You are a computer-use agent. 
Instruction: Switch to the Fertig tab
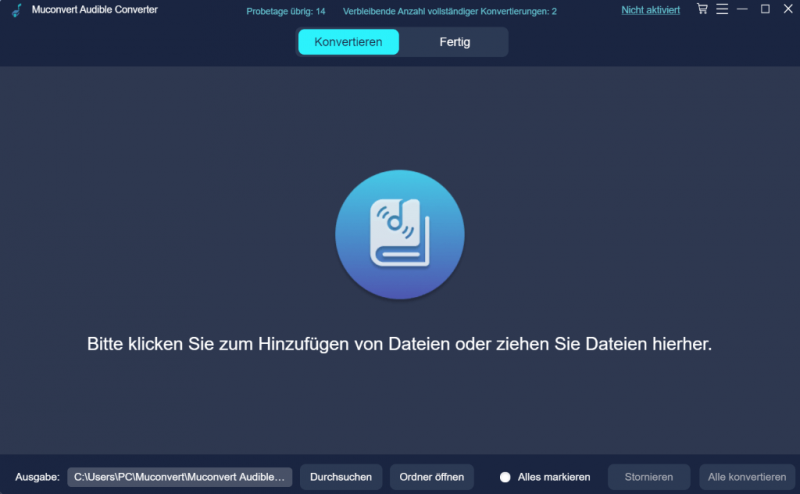click(455, 42)
